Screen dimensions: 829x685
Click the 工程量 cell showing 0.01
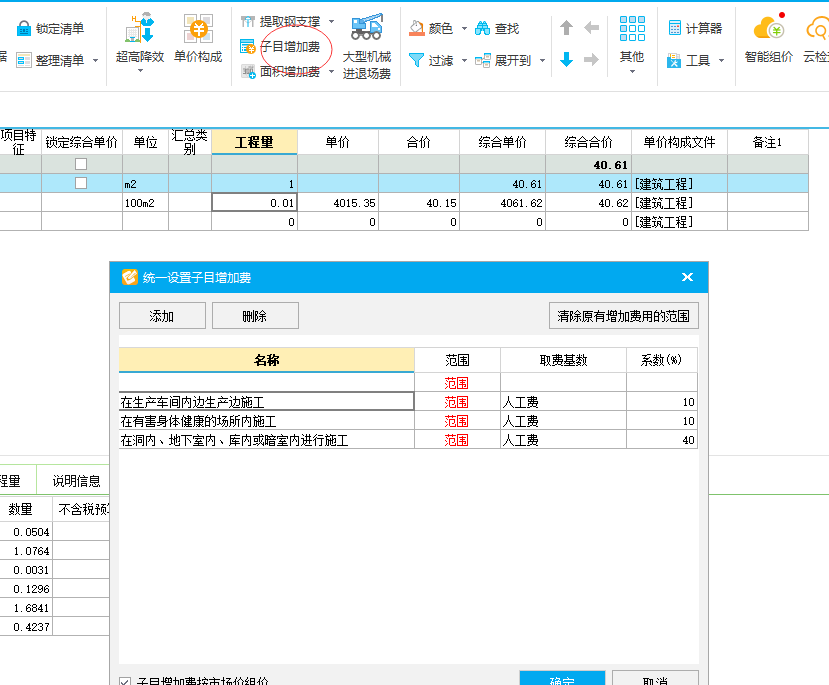coord(254,202)
